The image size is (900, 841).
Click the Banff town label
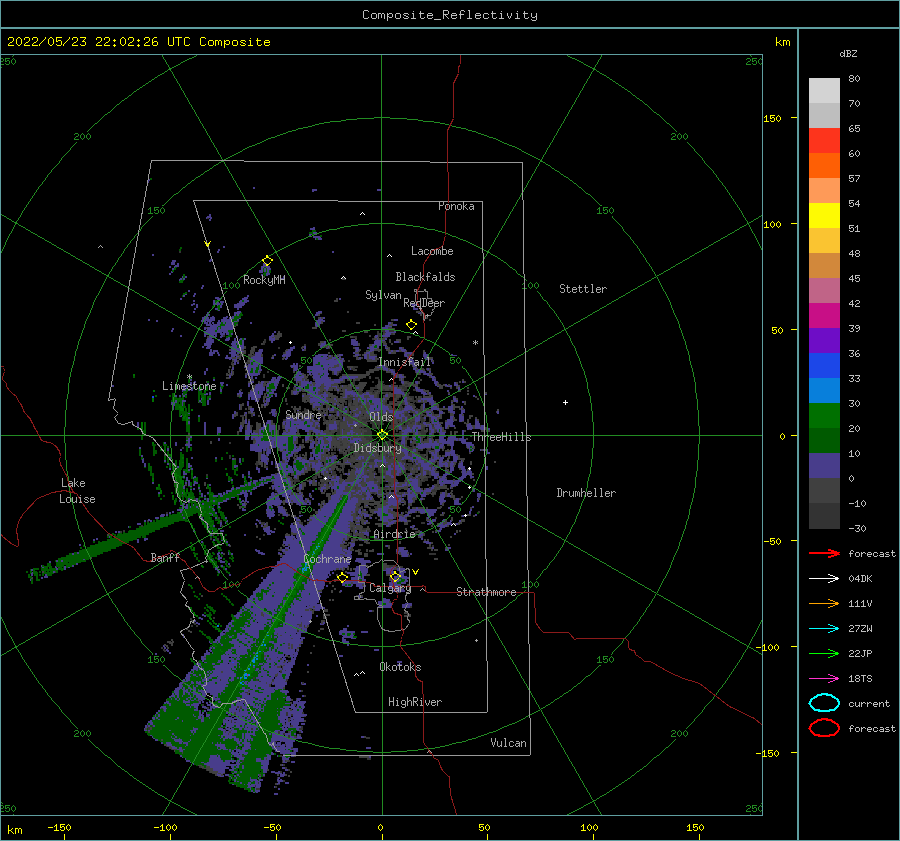[x=165, y=557]
